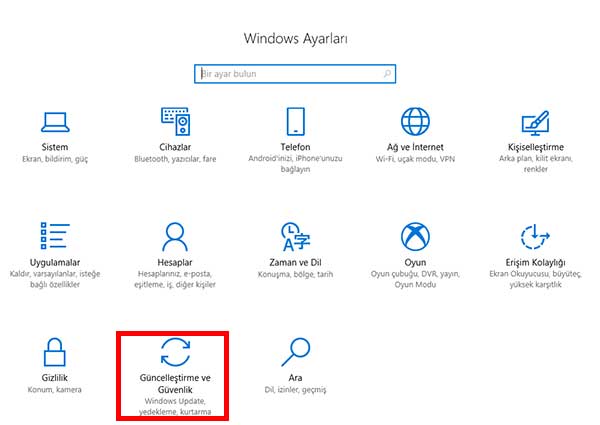Viewport: 600px width, 425px height.
Task: Click the Gizlilik padlock icon
Action: pyautogui.click(x=55, y=352)
